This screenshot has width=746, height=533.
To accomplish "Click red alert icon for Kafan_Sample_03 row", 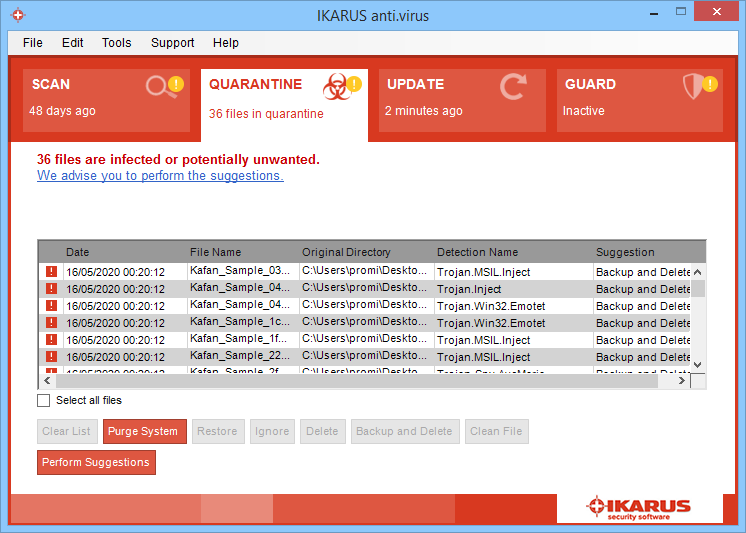I will (51, 272).
